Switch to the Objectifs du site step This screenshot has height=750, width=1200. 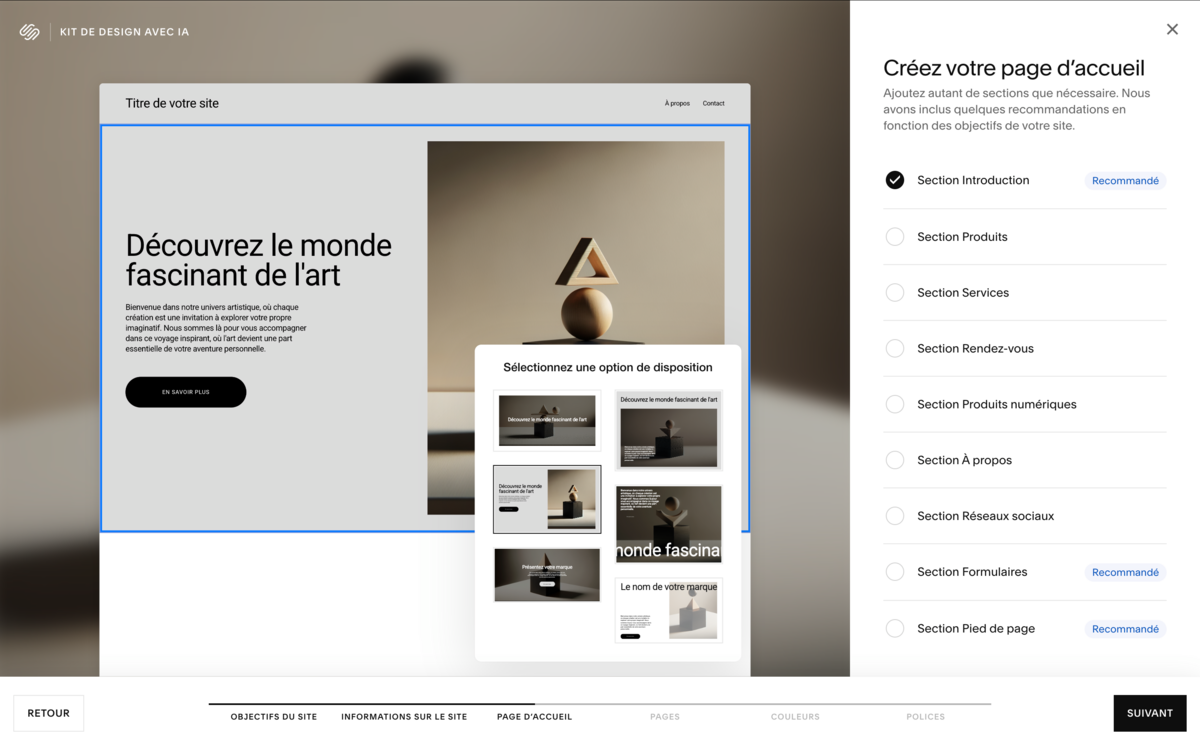274,716
